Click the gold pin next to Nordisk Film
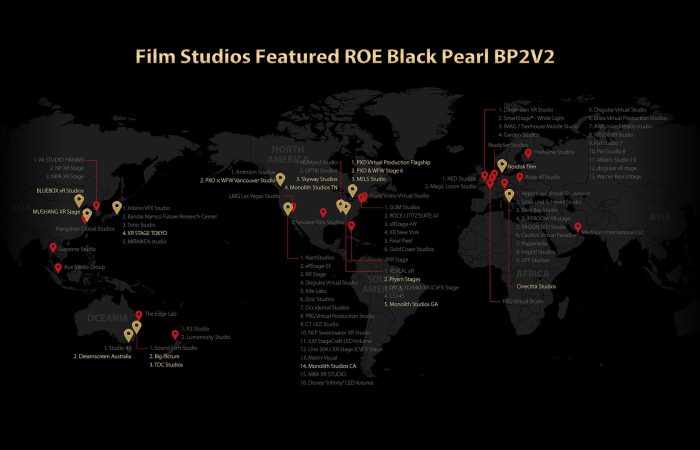This screenshot has height=450, width=700. [x=502, y=165]
